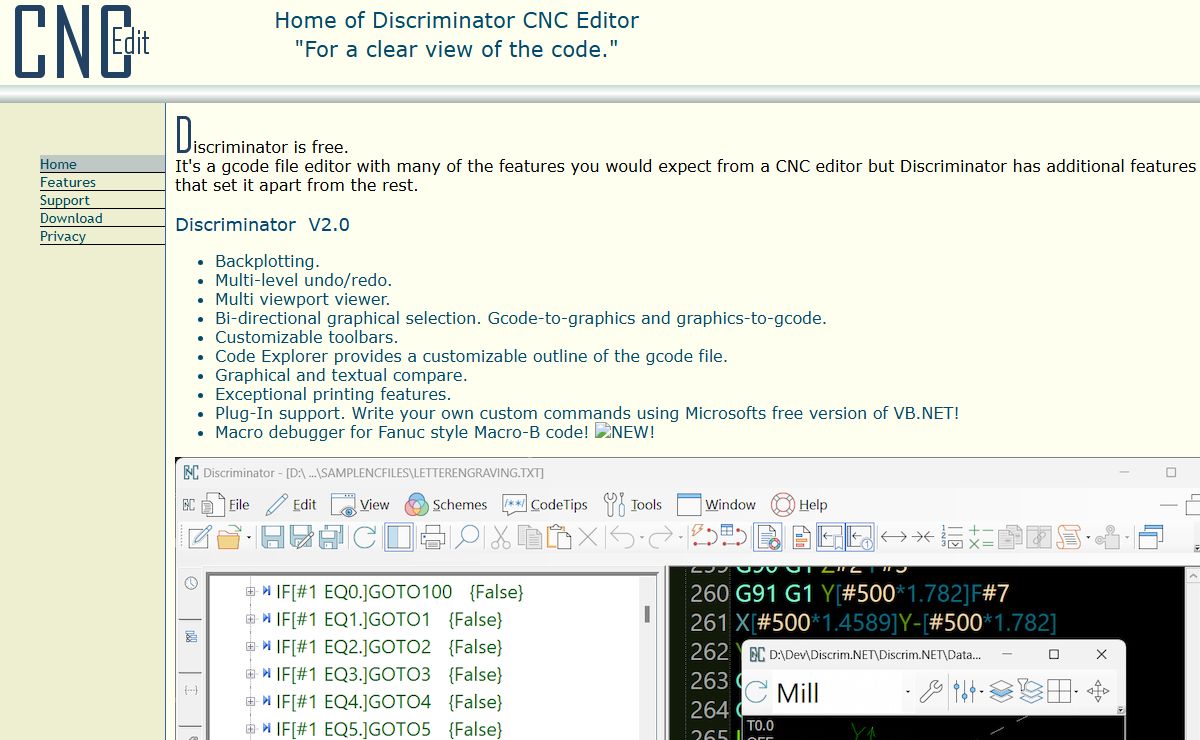This screenshot has height=740, width=1200.
Task: Click the math operators plus-minus-times icon
Action: [981, 537]
